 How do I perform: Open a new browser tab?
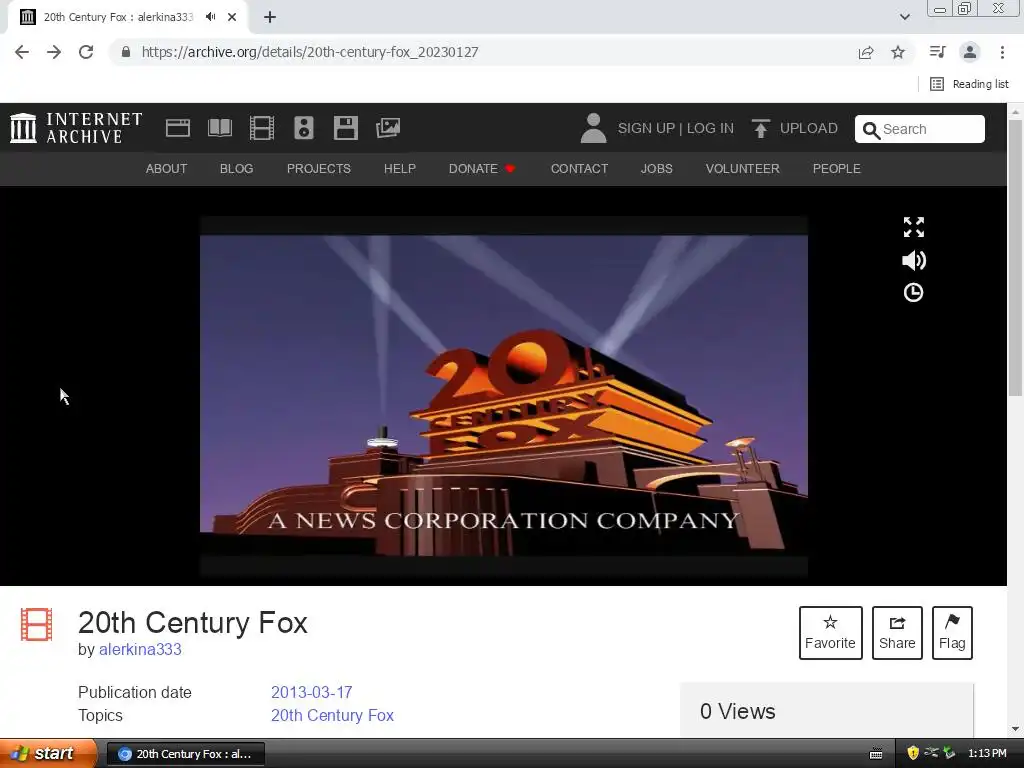[x=270, y=17]
